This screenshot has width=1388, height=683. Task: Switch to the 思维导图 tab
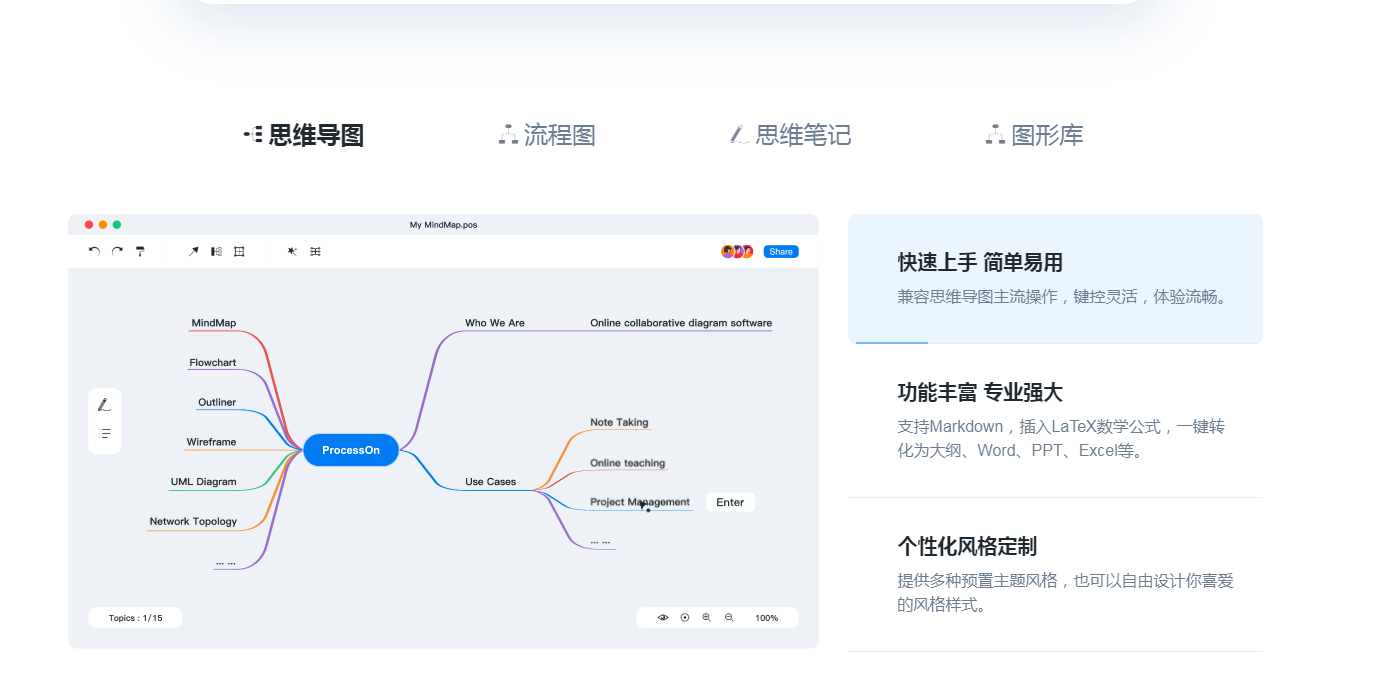[304, 135]
